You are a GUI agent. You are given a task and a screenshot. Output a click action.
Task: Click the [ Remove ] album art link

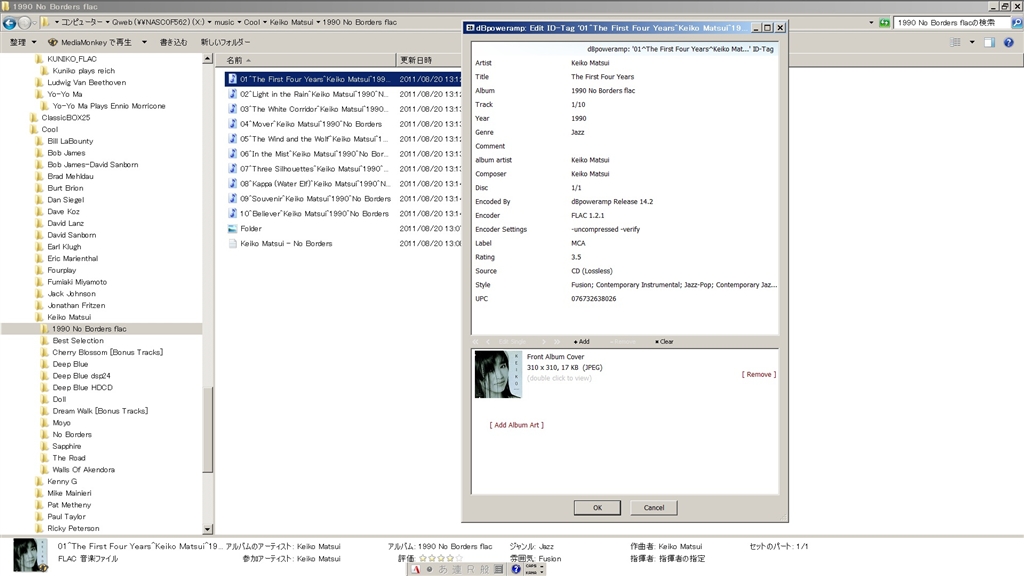tap(758, 374)
